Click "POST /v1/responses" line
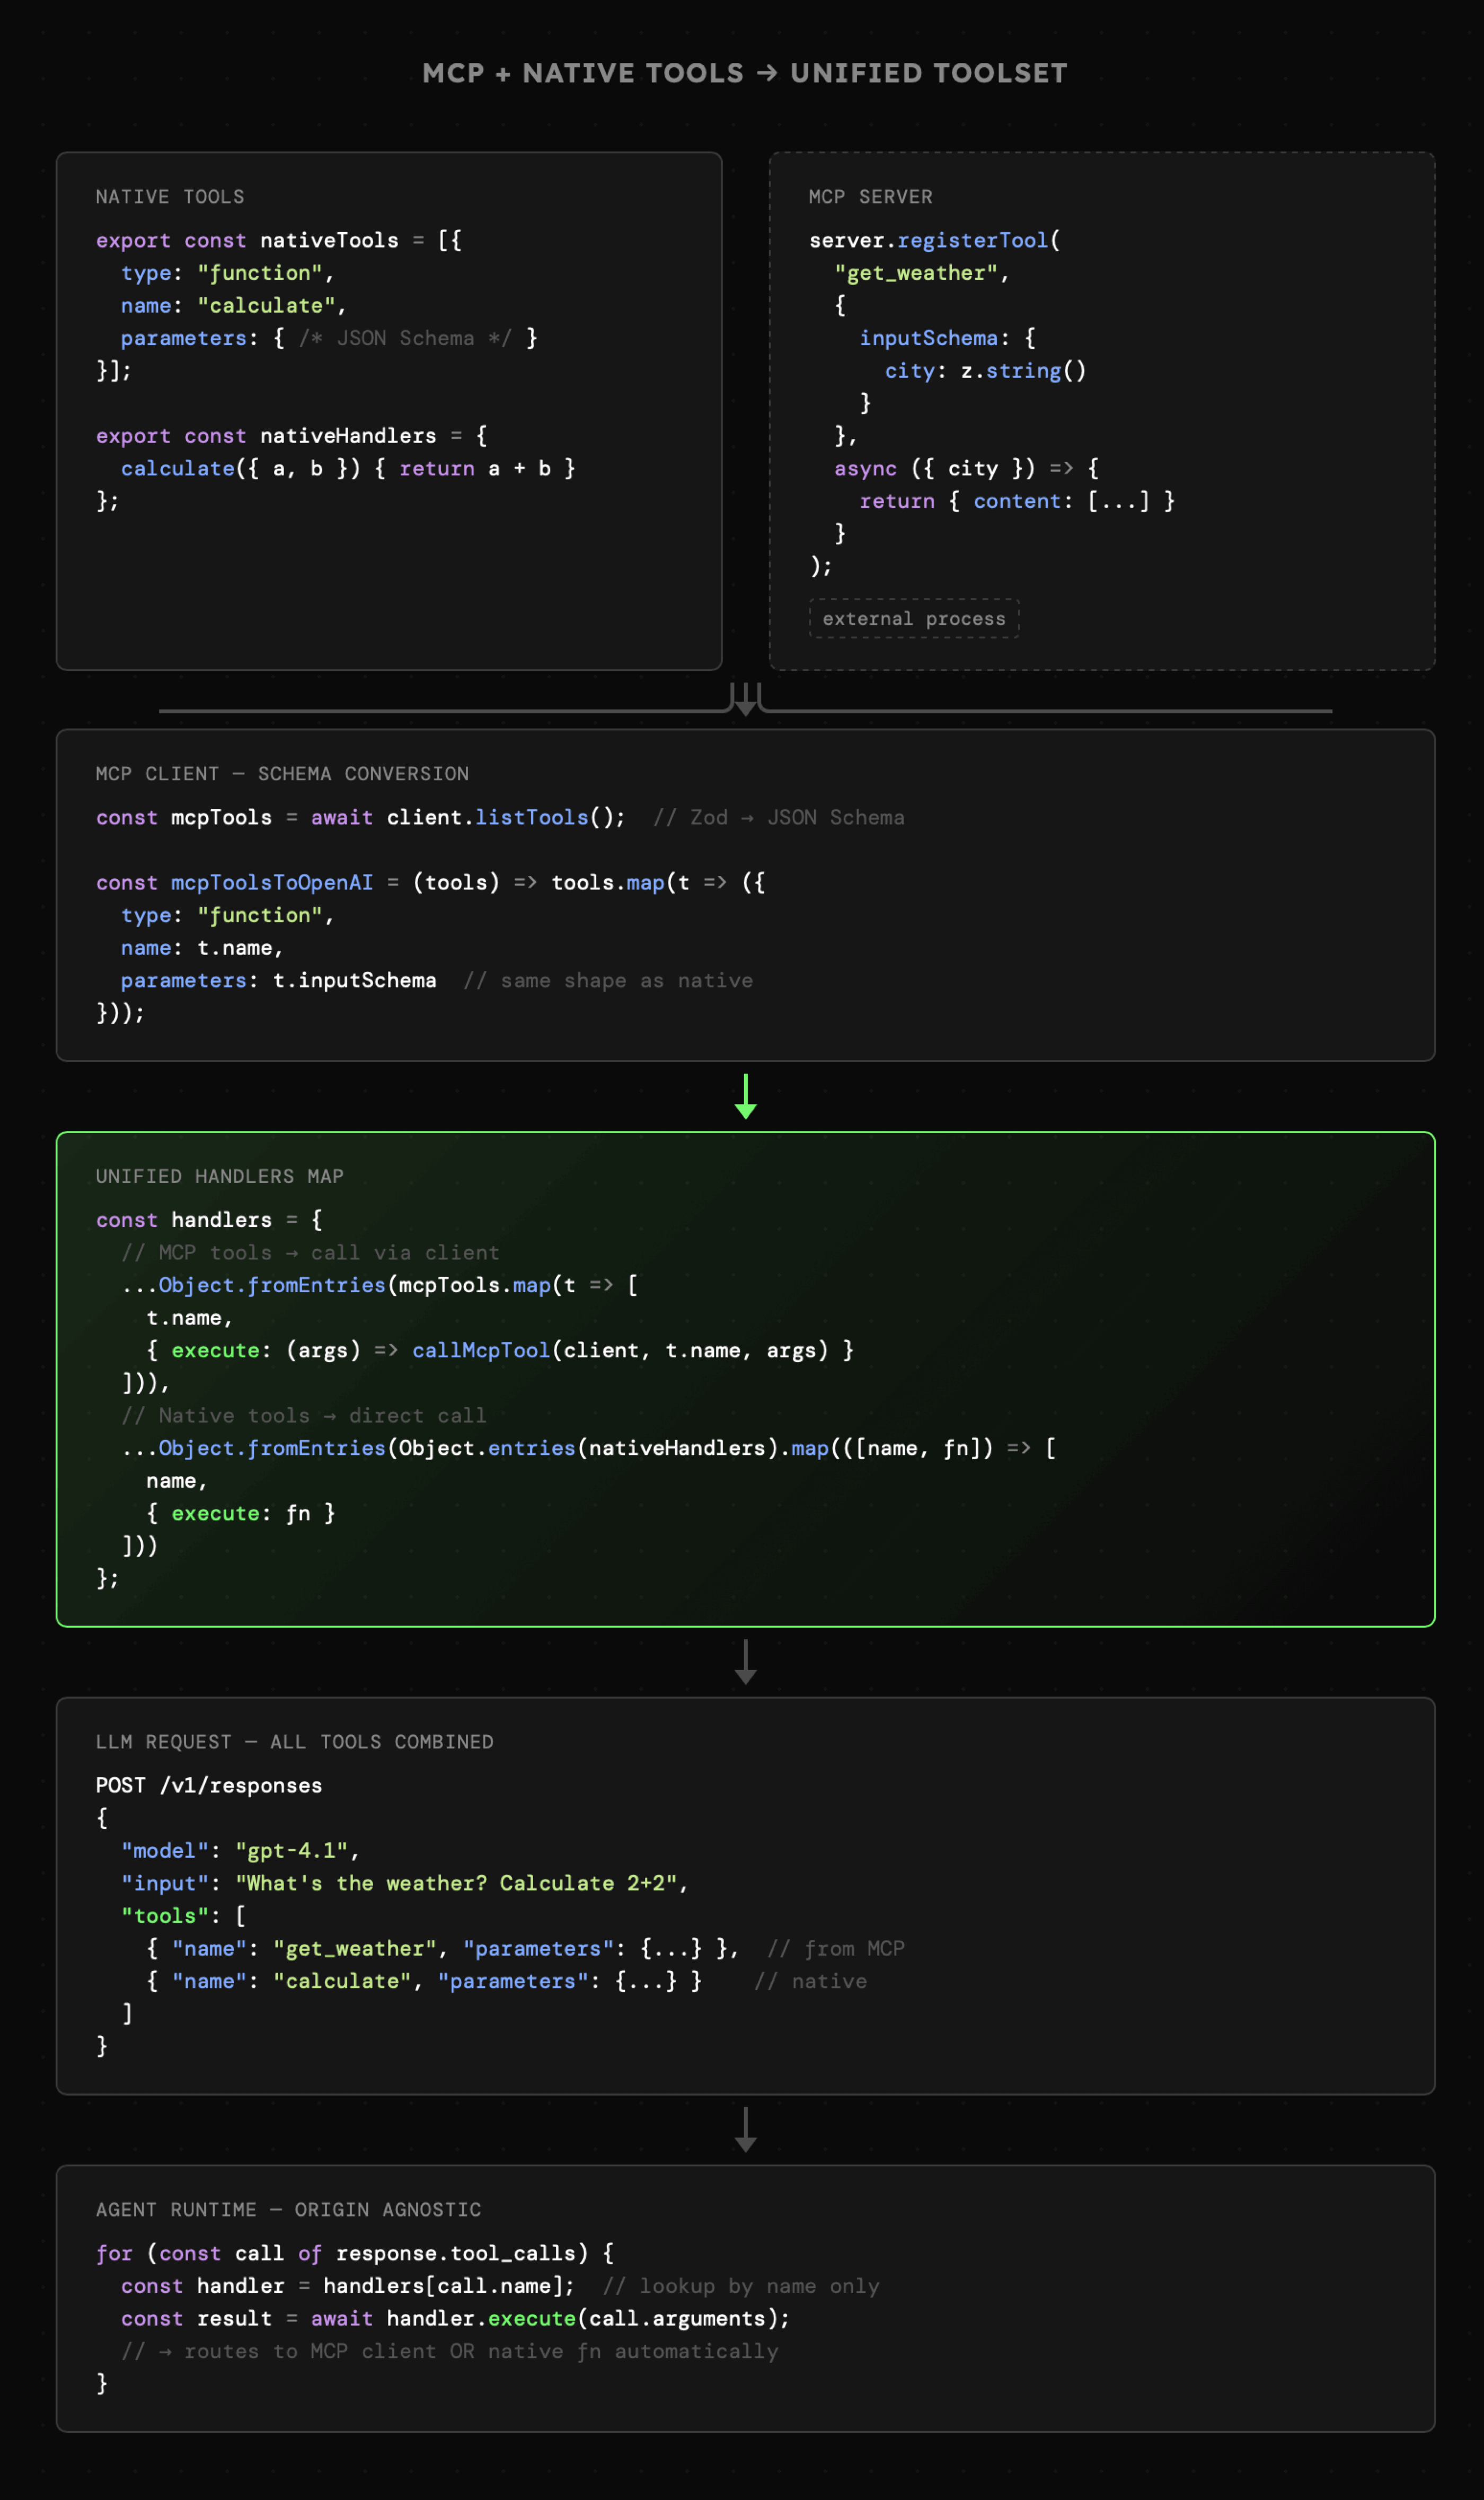This screenshot has width=1484, height=2500. coord(209,1785)
